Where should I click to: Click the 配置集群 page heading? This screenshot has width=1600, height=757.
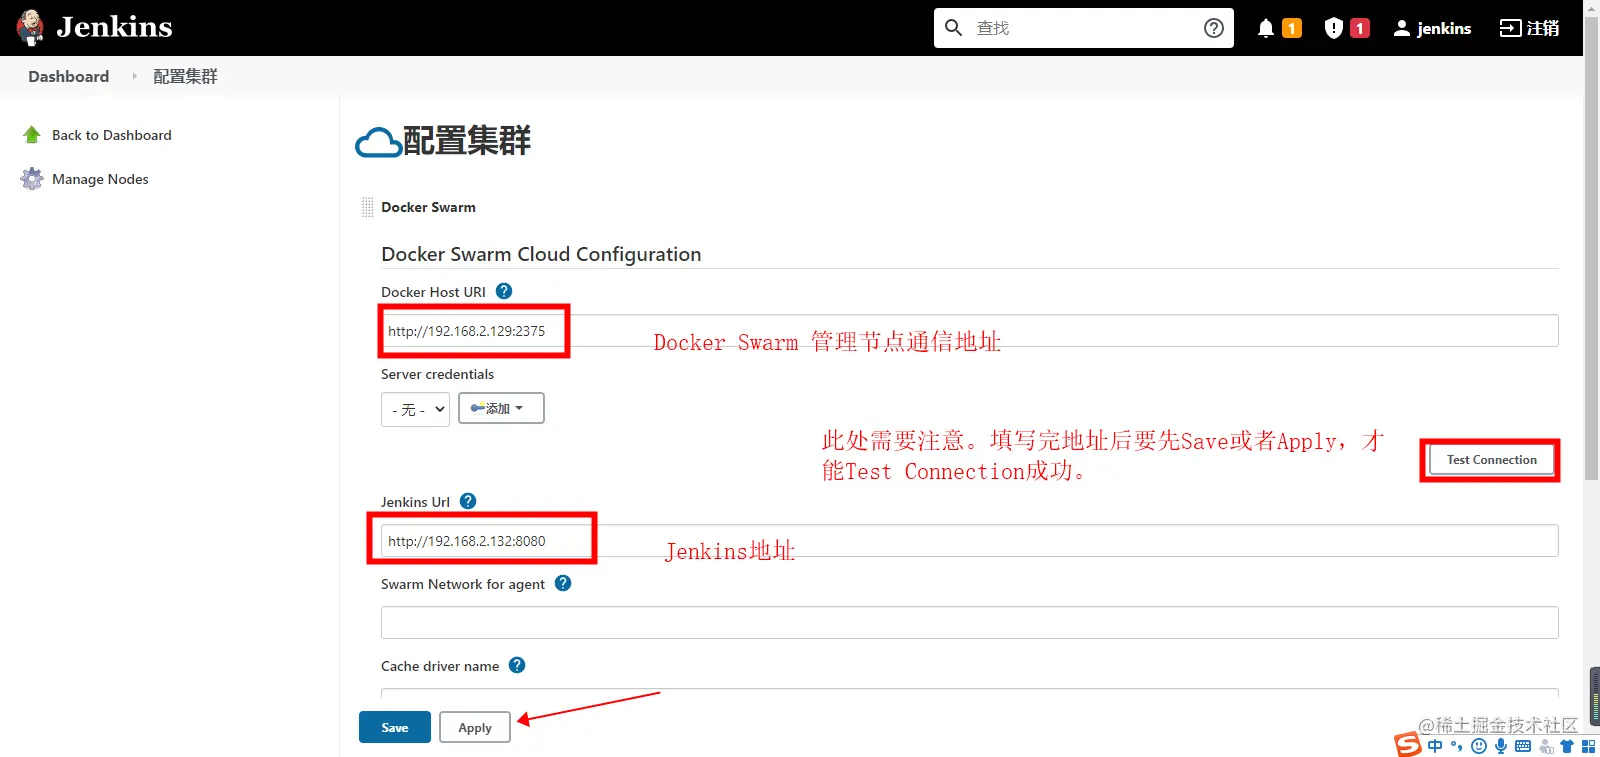click(x=467, y=141)
